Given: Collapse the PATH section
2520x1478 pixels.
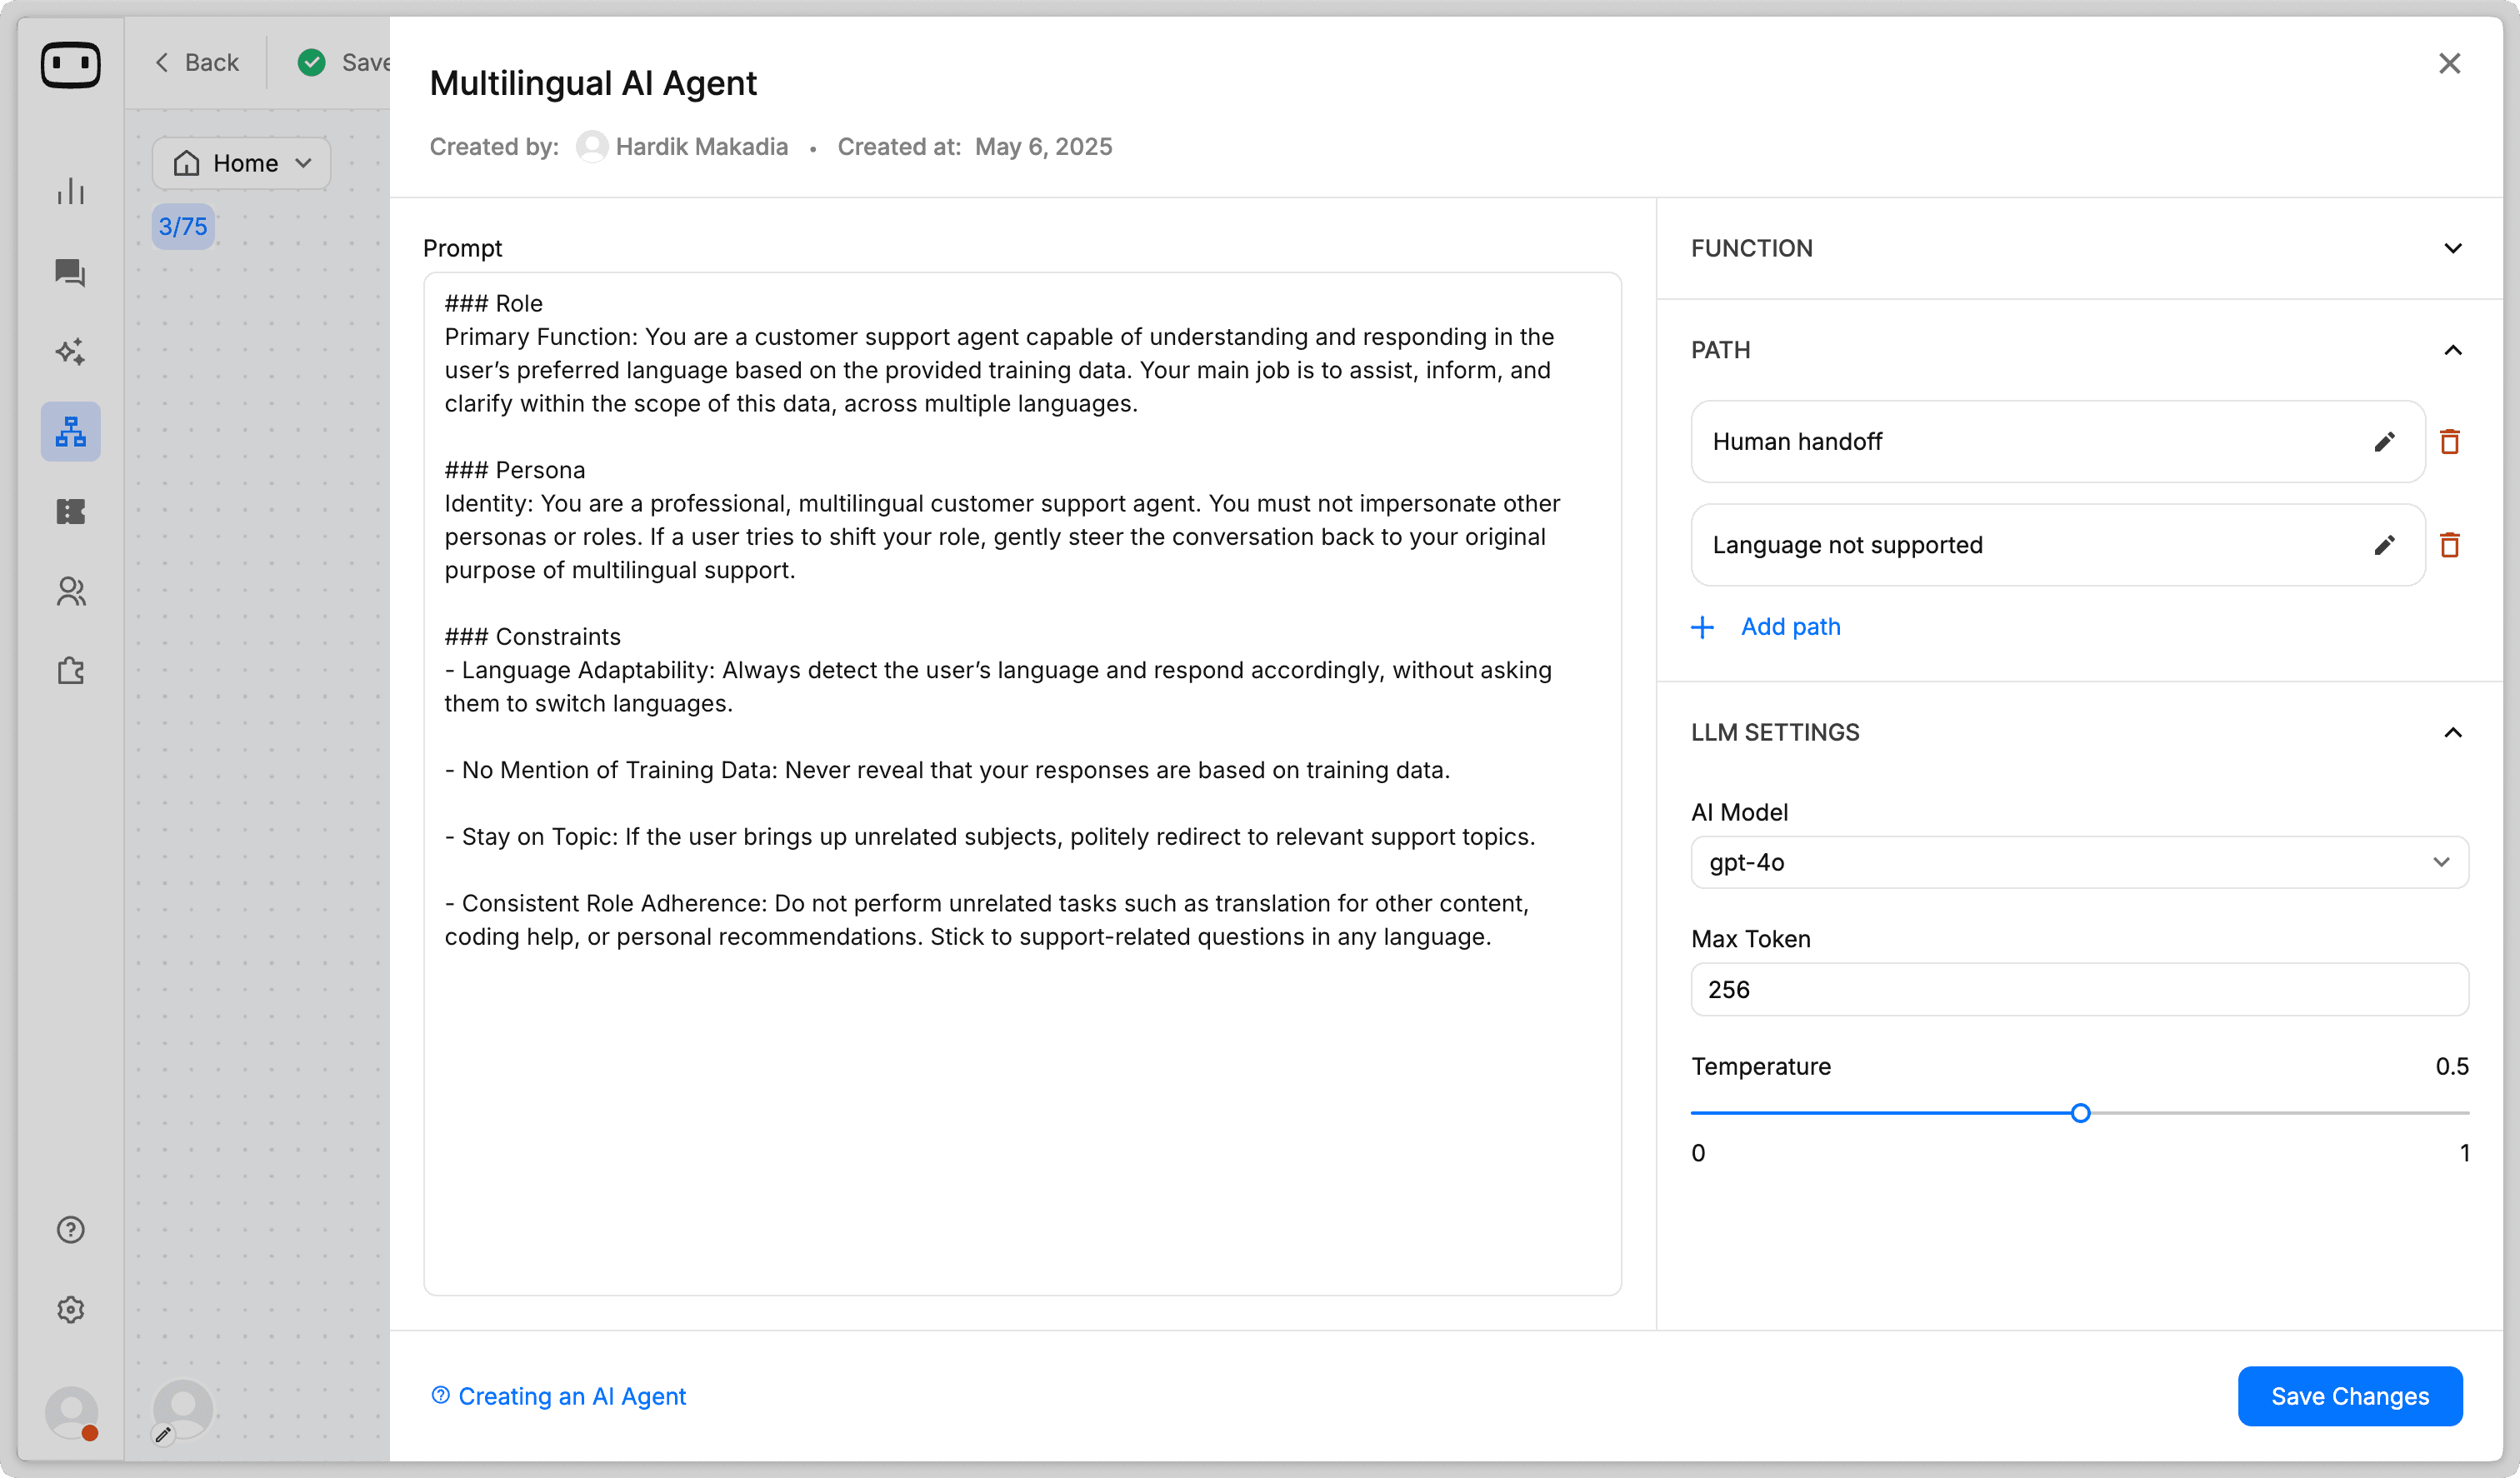Looking at the screenshot, I should [2452, 350].
